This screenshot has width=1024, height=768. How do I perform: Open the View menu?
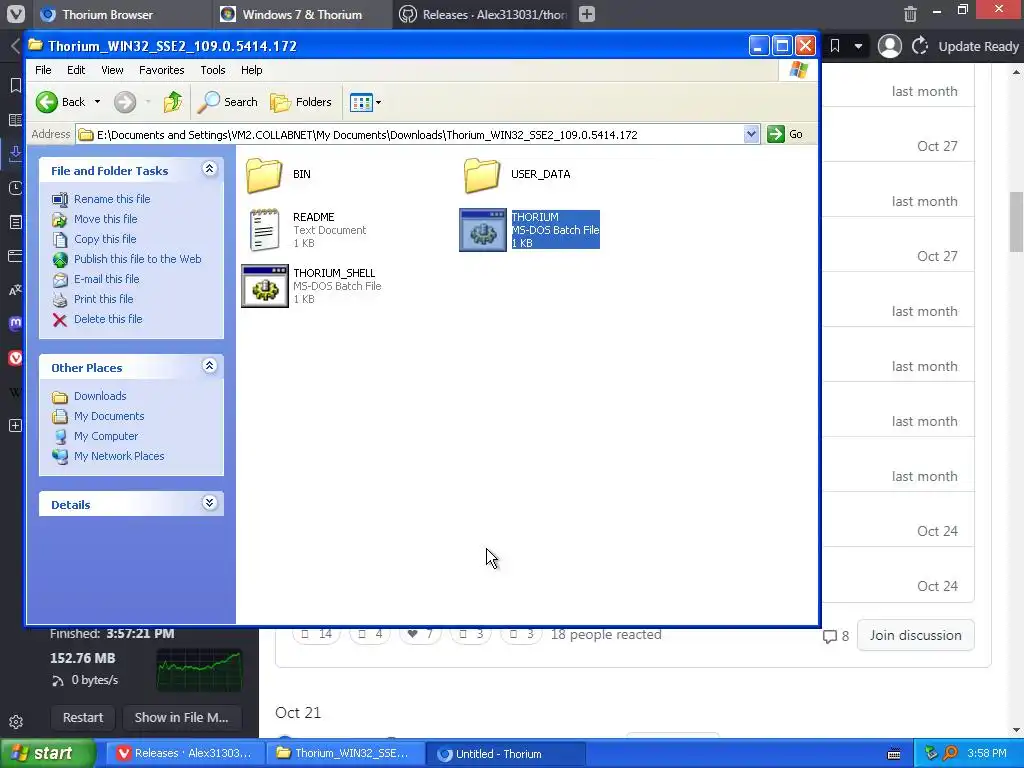point(112,70)
